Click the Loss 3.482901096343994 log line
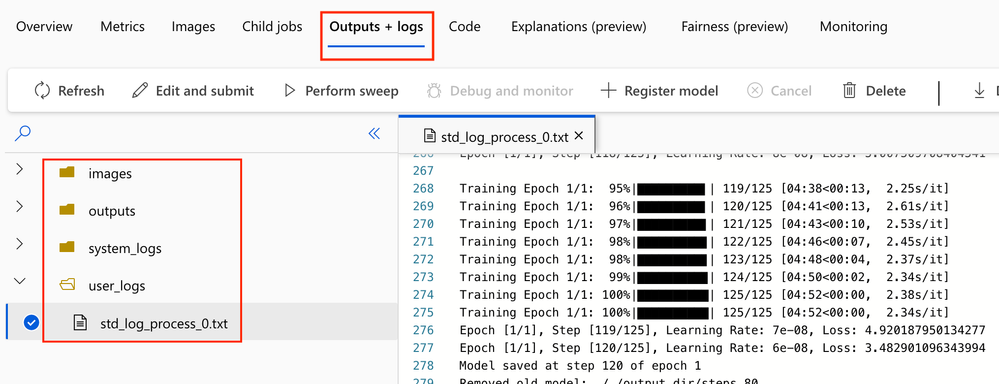This screenshot has height=384, width=999. click(722, 348)
